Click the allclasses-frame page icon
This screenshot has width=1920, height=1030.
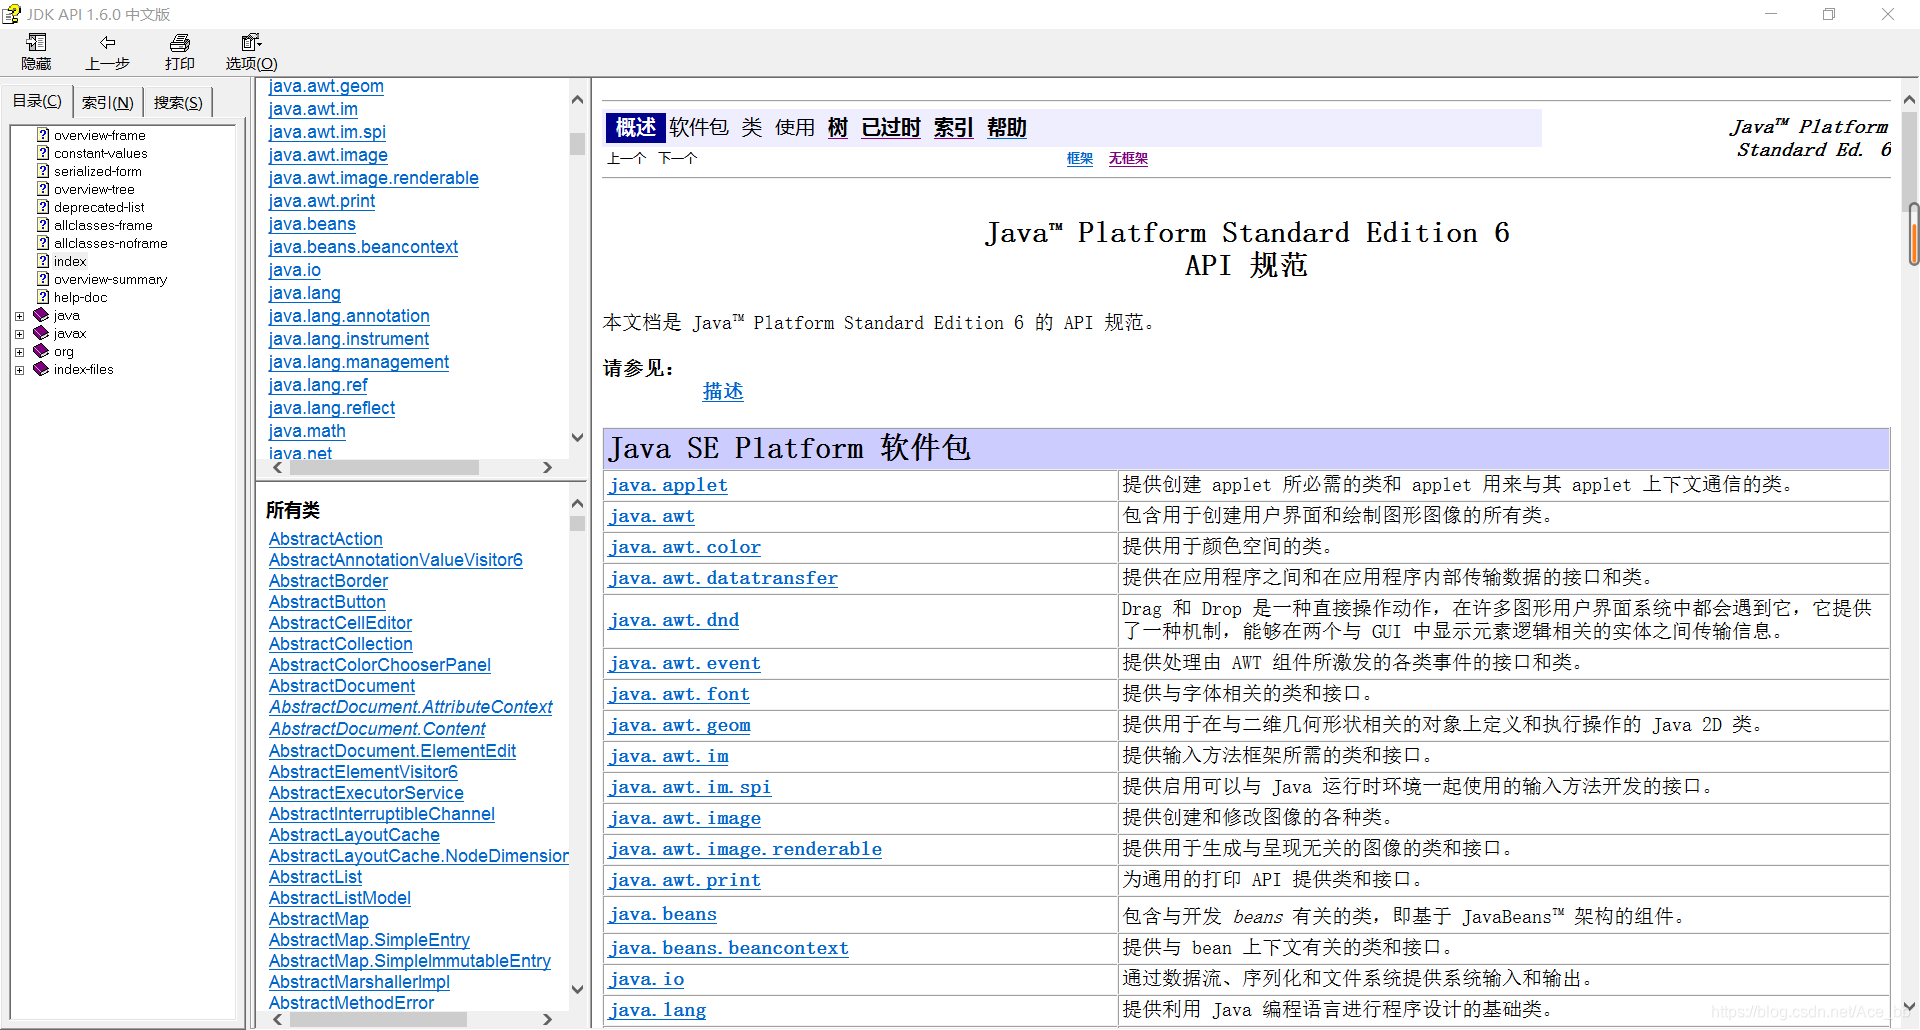coord(43,225)
